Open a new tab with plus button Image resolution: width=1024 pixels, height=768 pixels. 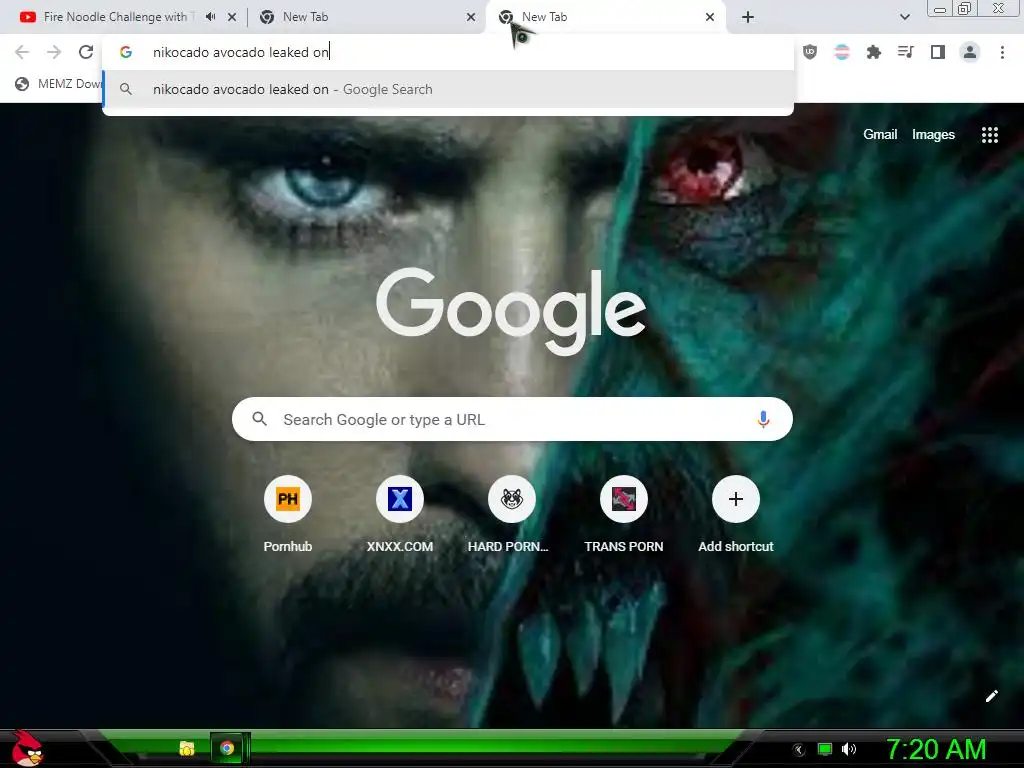coord(748,17)
